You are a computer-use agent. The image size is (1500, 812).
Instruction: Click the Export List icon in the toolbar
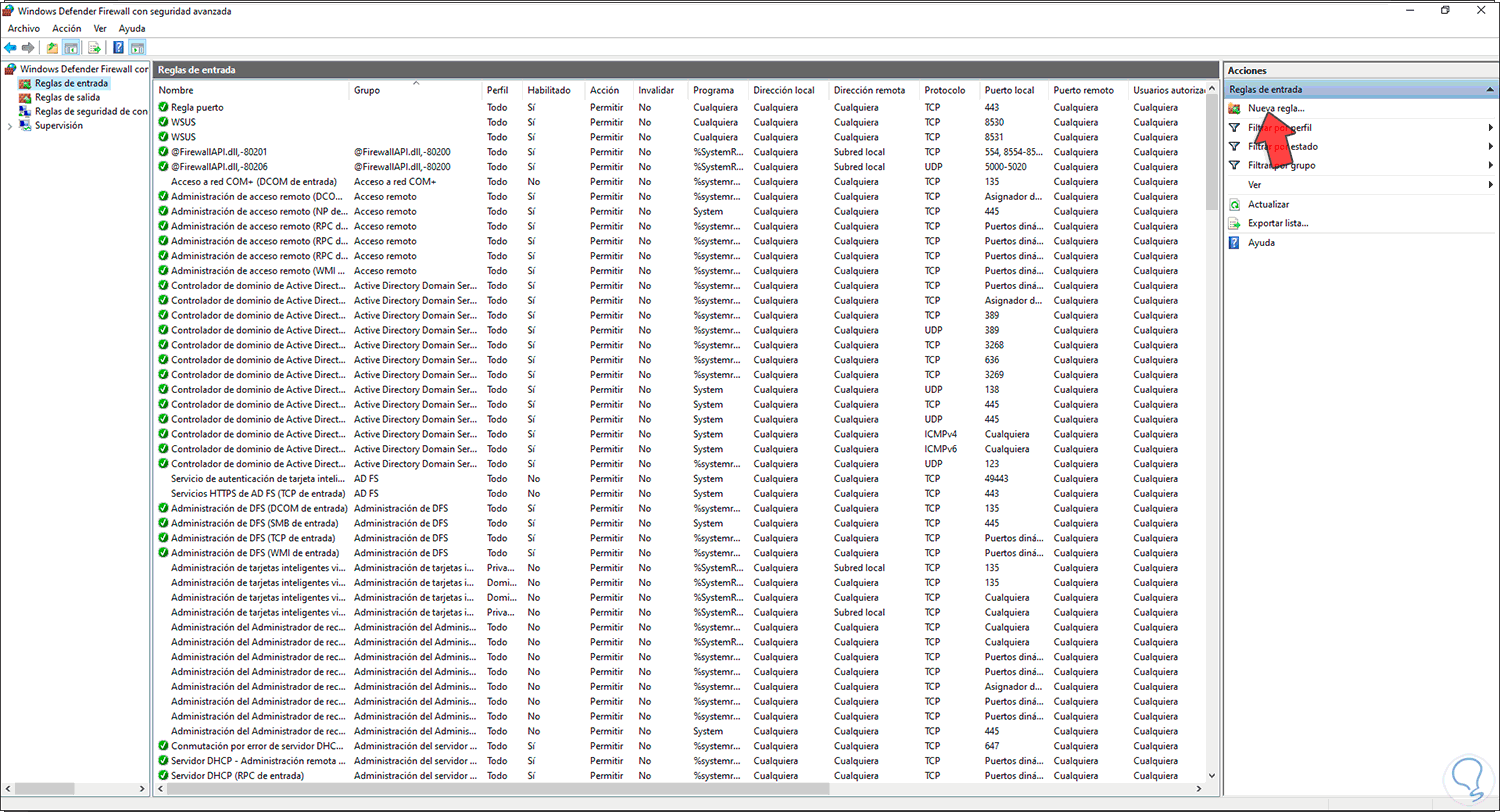click(95, 47)
